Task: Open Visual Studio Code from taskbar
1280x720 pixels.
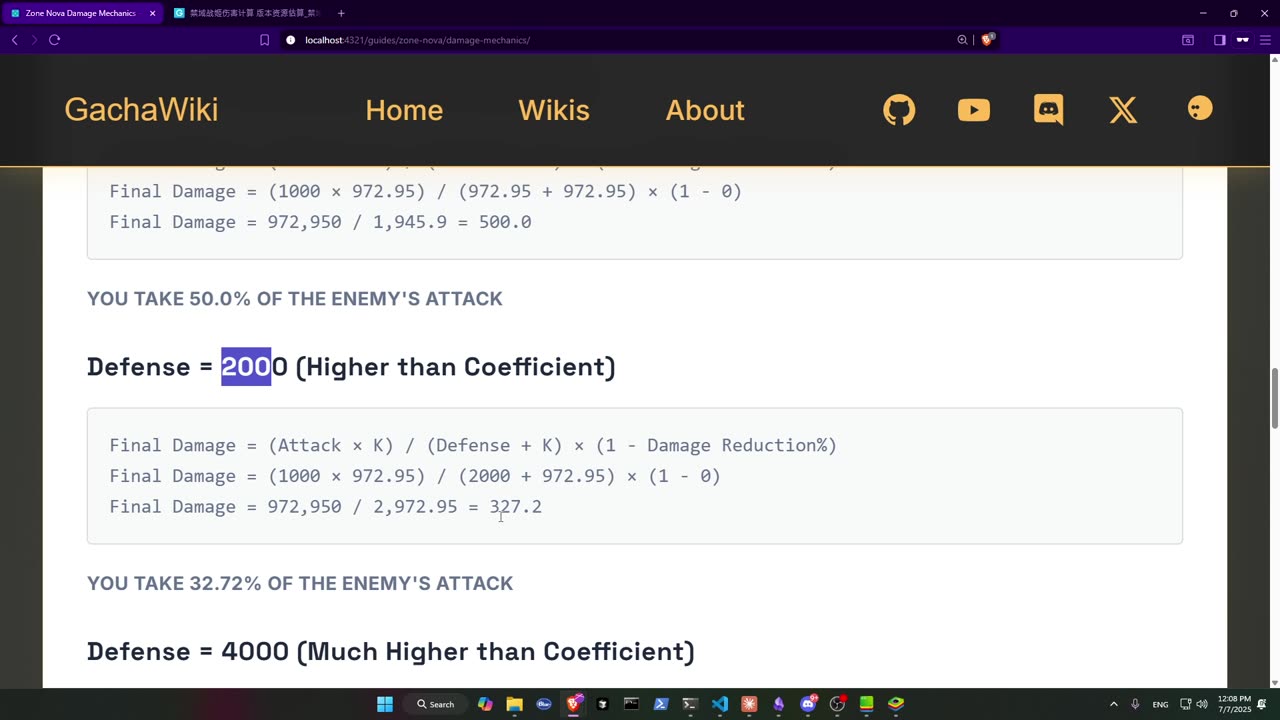Action: (720, 704)
